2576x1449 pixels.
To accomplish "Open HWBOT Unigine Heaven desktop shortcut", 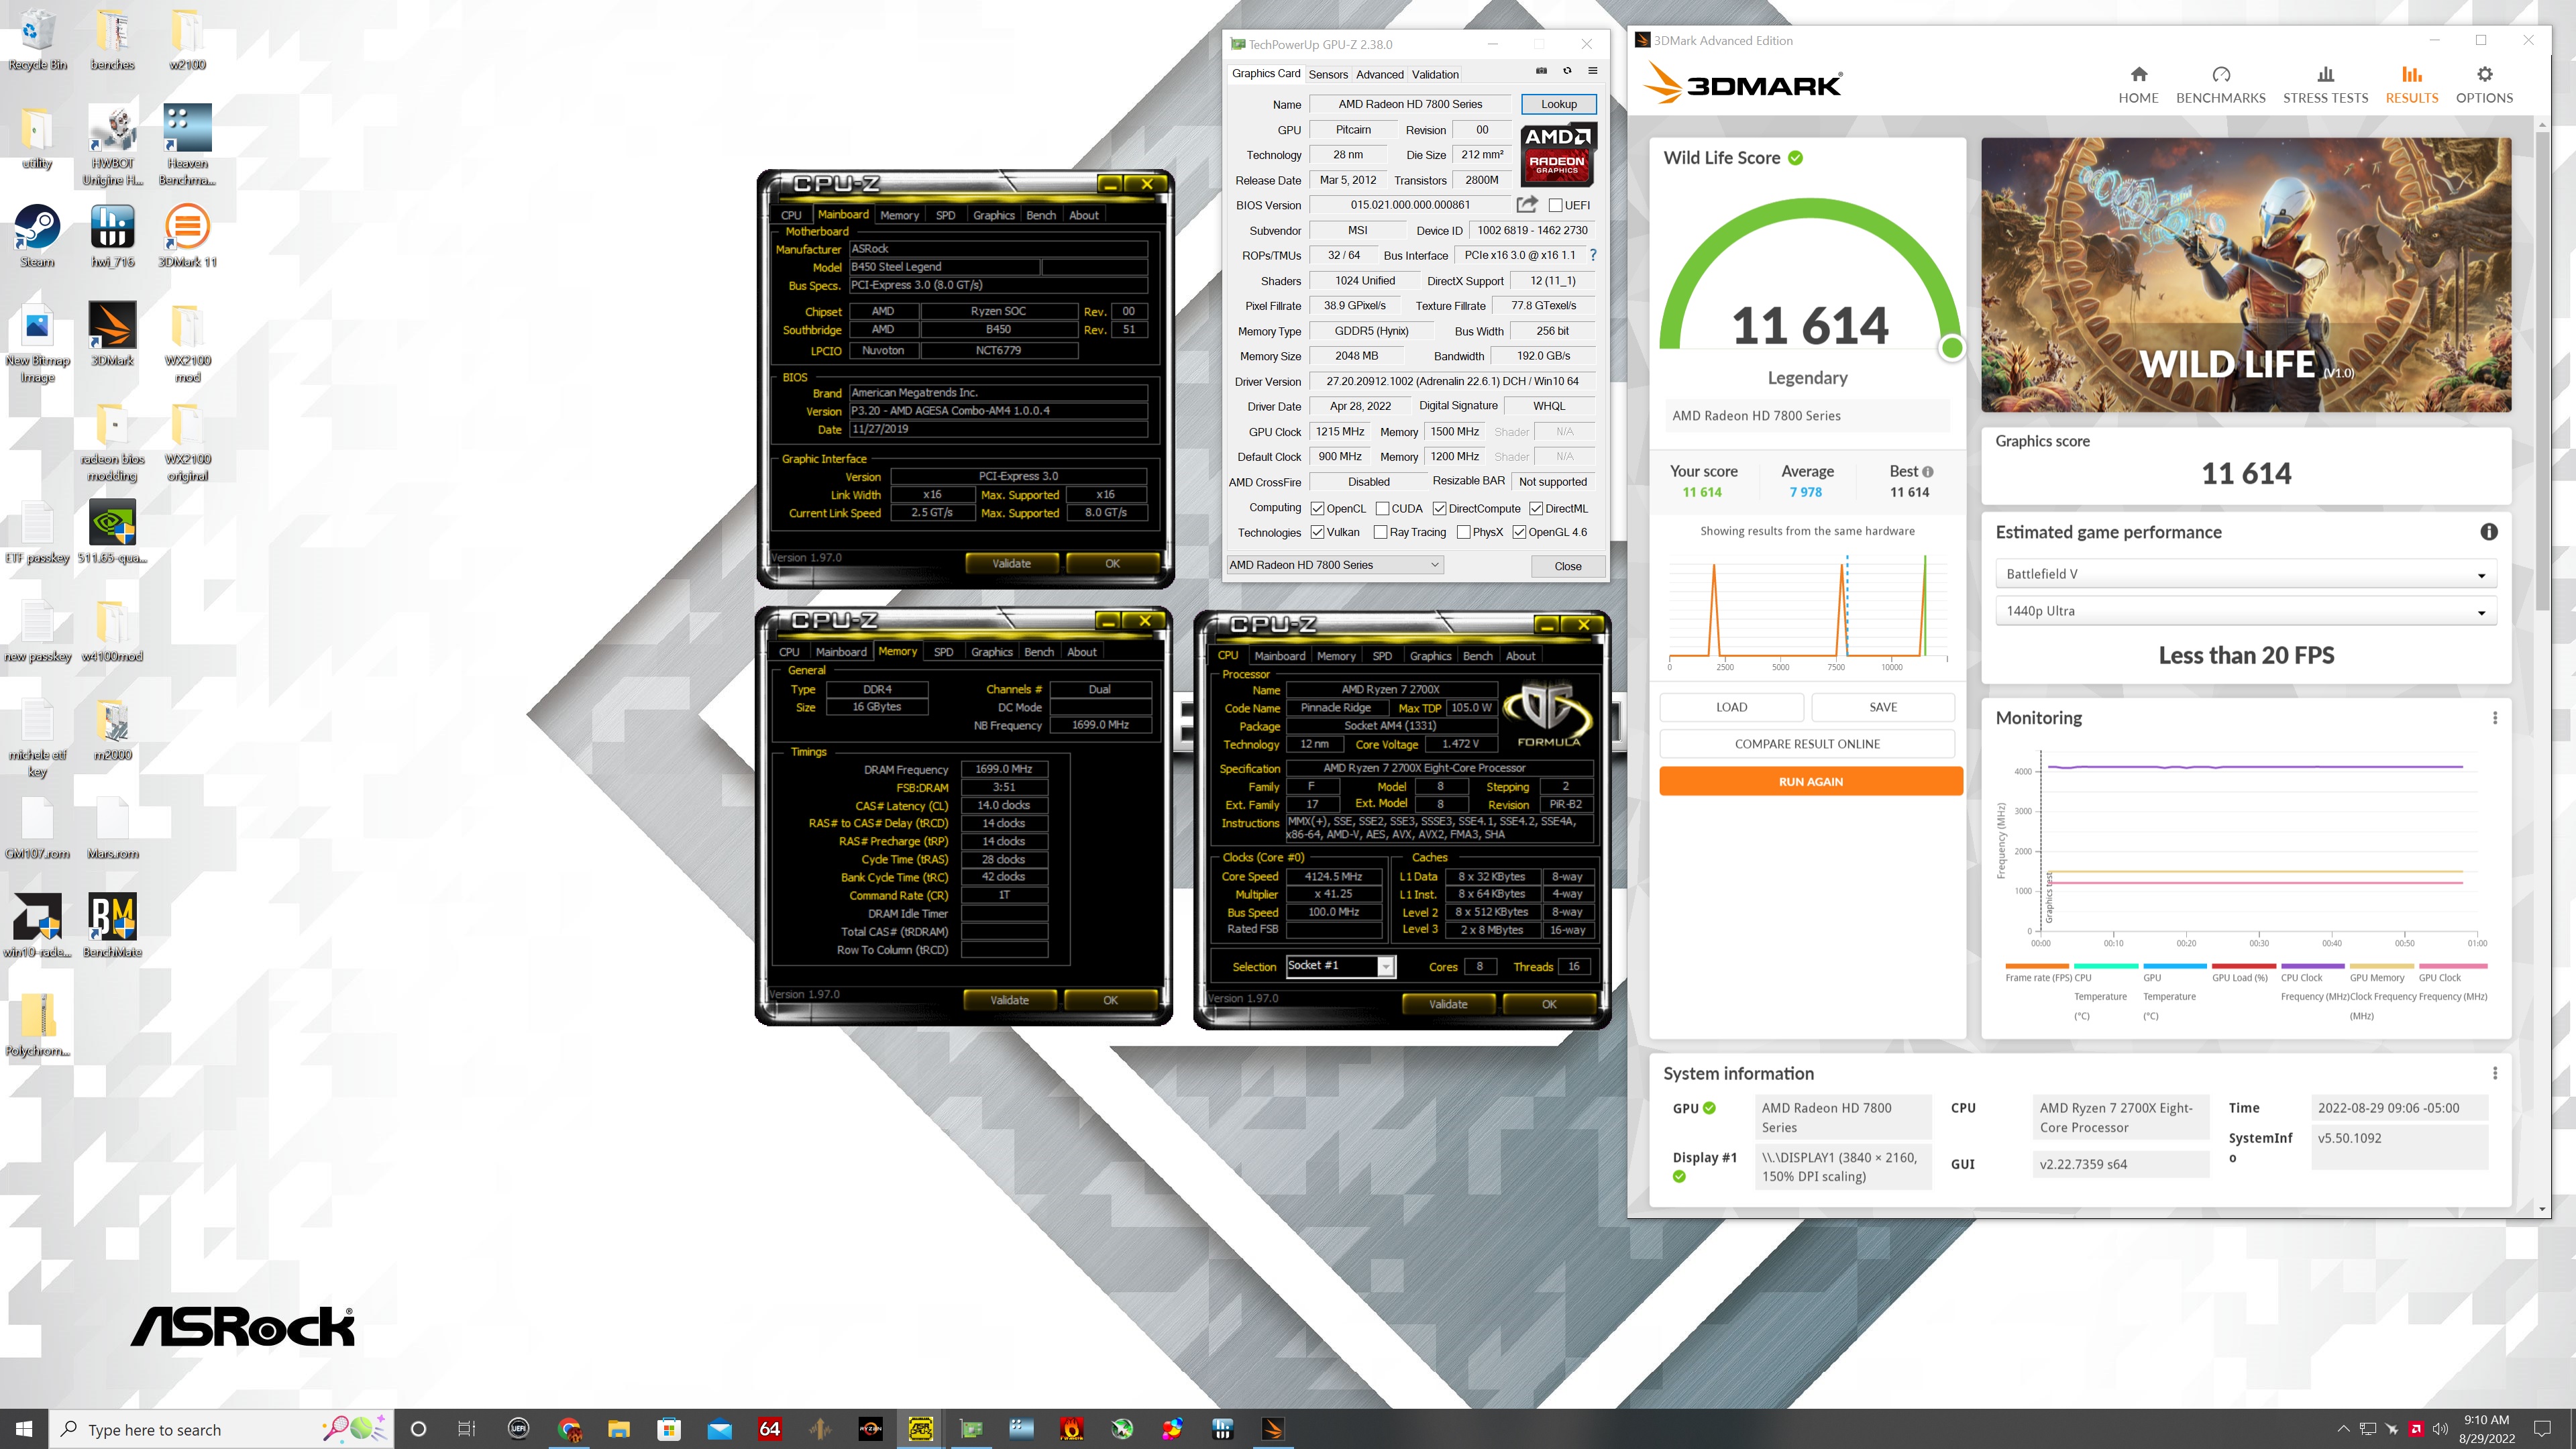I will 112,146.
